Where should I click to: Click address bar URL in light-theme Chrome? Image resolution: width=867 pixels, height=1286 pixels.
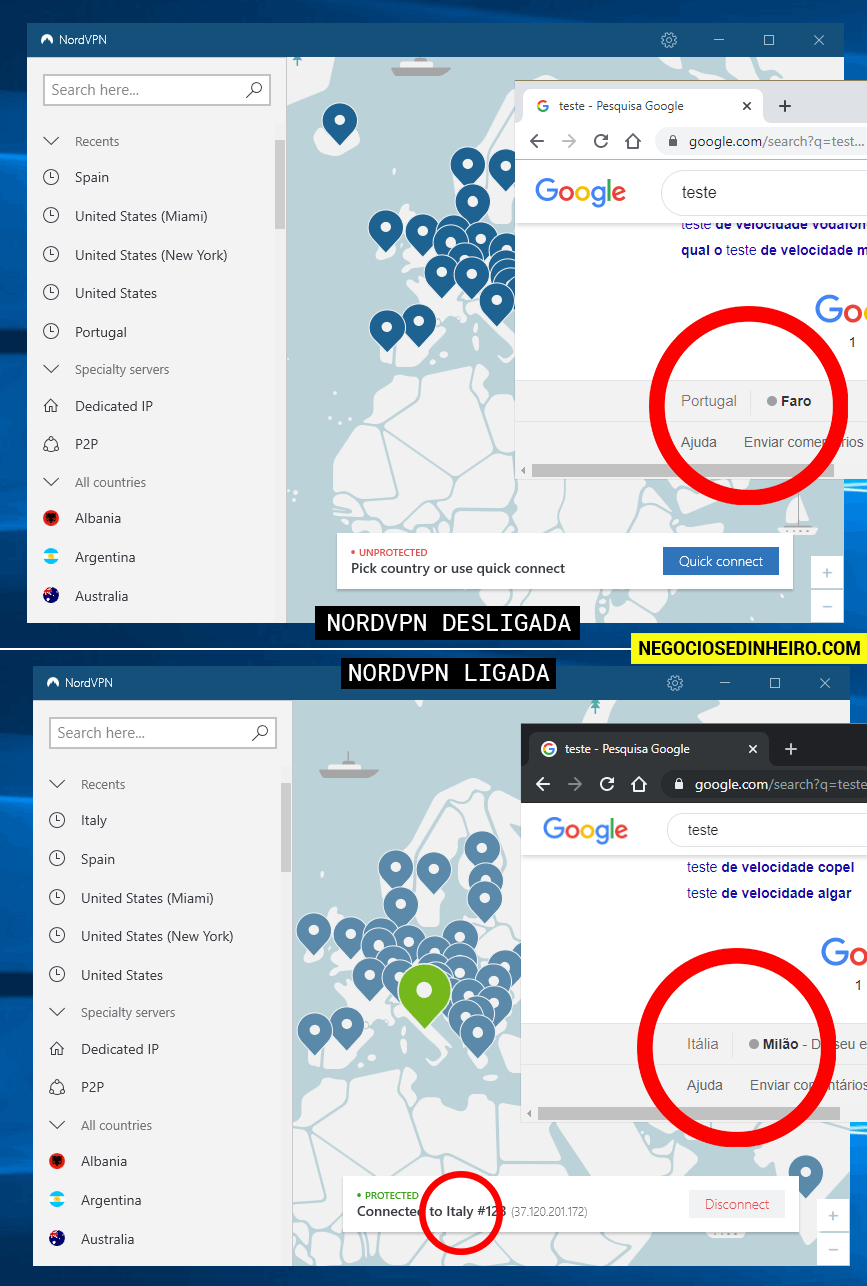(x=776, y=141)
